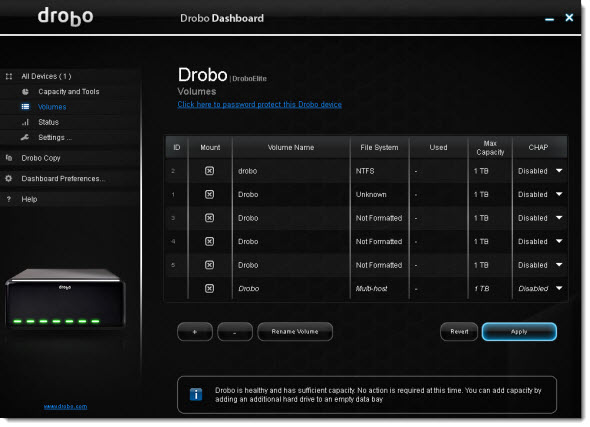This screenshot has height=427, width=590.
Task: Click the Max Capacity column header
Action: 490,147
